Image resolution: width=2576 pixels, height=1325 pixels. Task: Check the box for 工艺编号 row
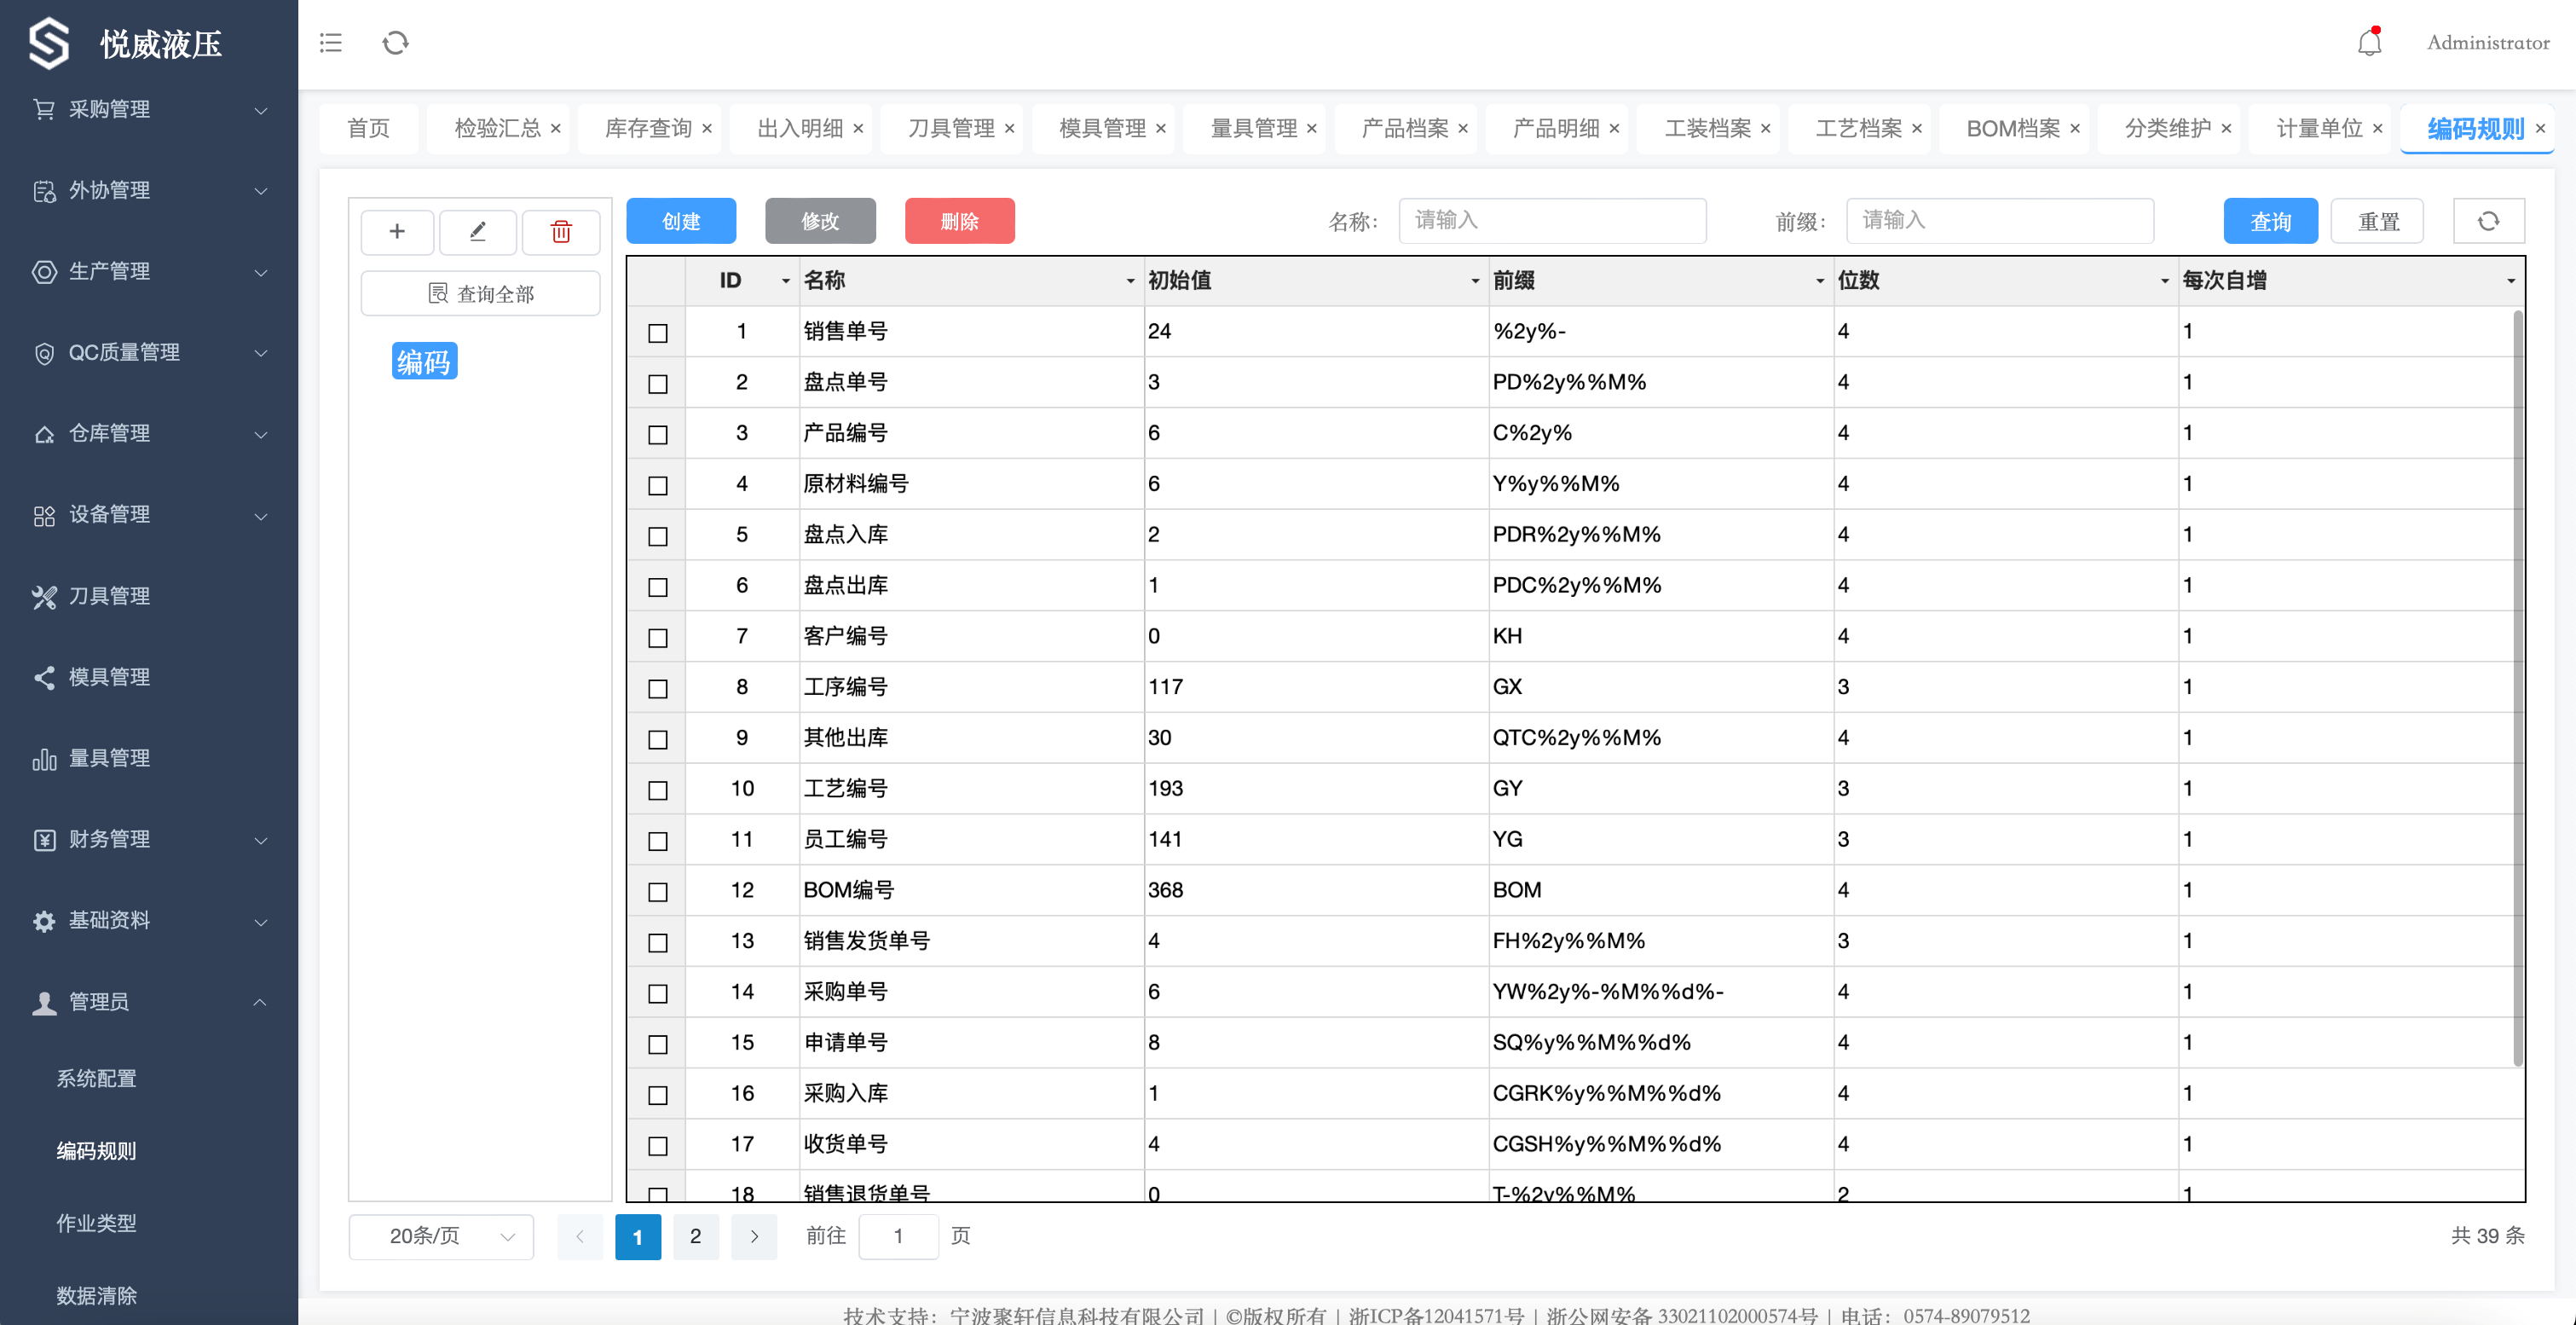click(x=658, y=791)
